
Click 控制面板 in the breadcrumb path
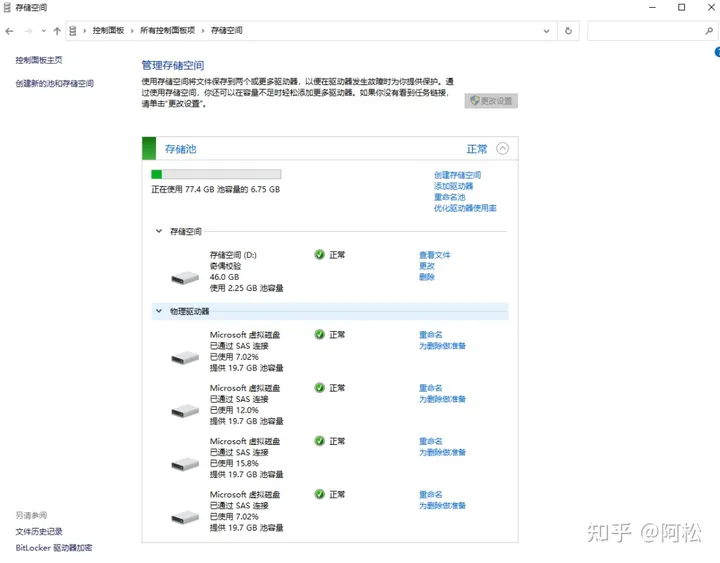(108, 31)
